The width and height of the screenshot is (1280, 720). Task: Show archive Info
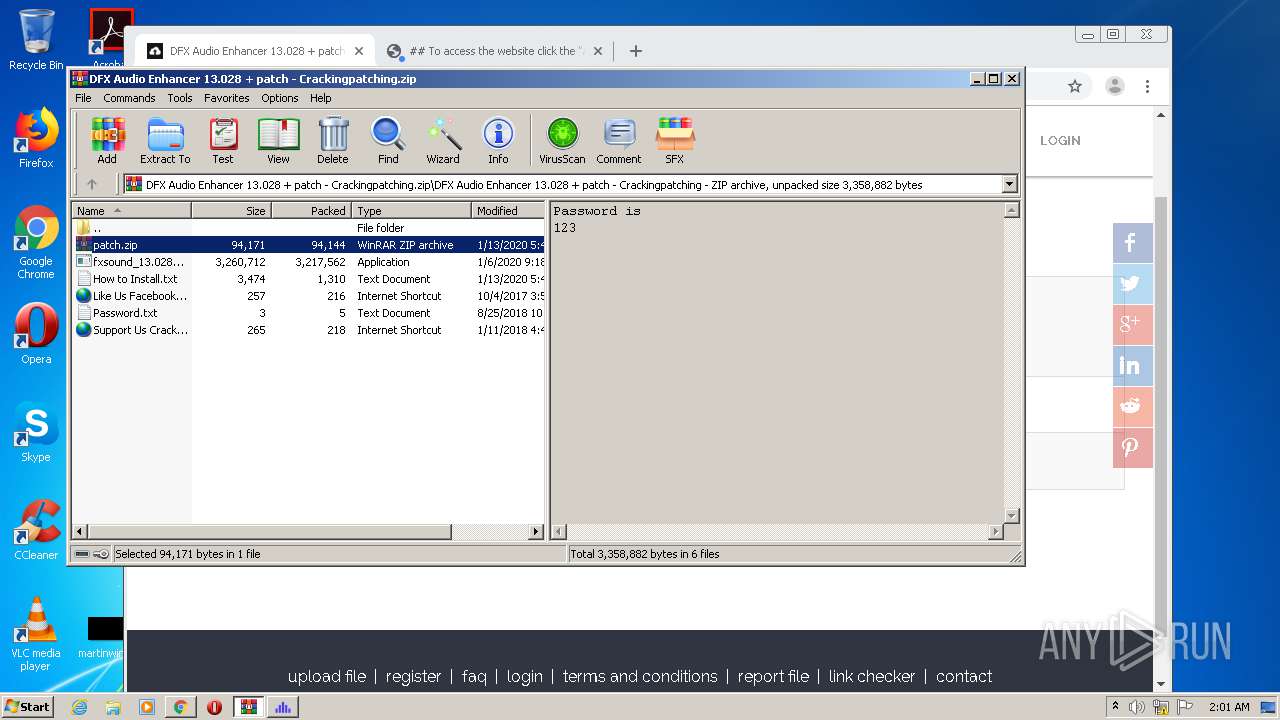click(498, 141)
